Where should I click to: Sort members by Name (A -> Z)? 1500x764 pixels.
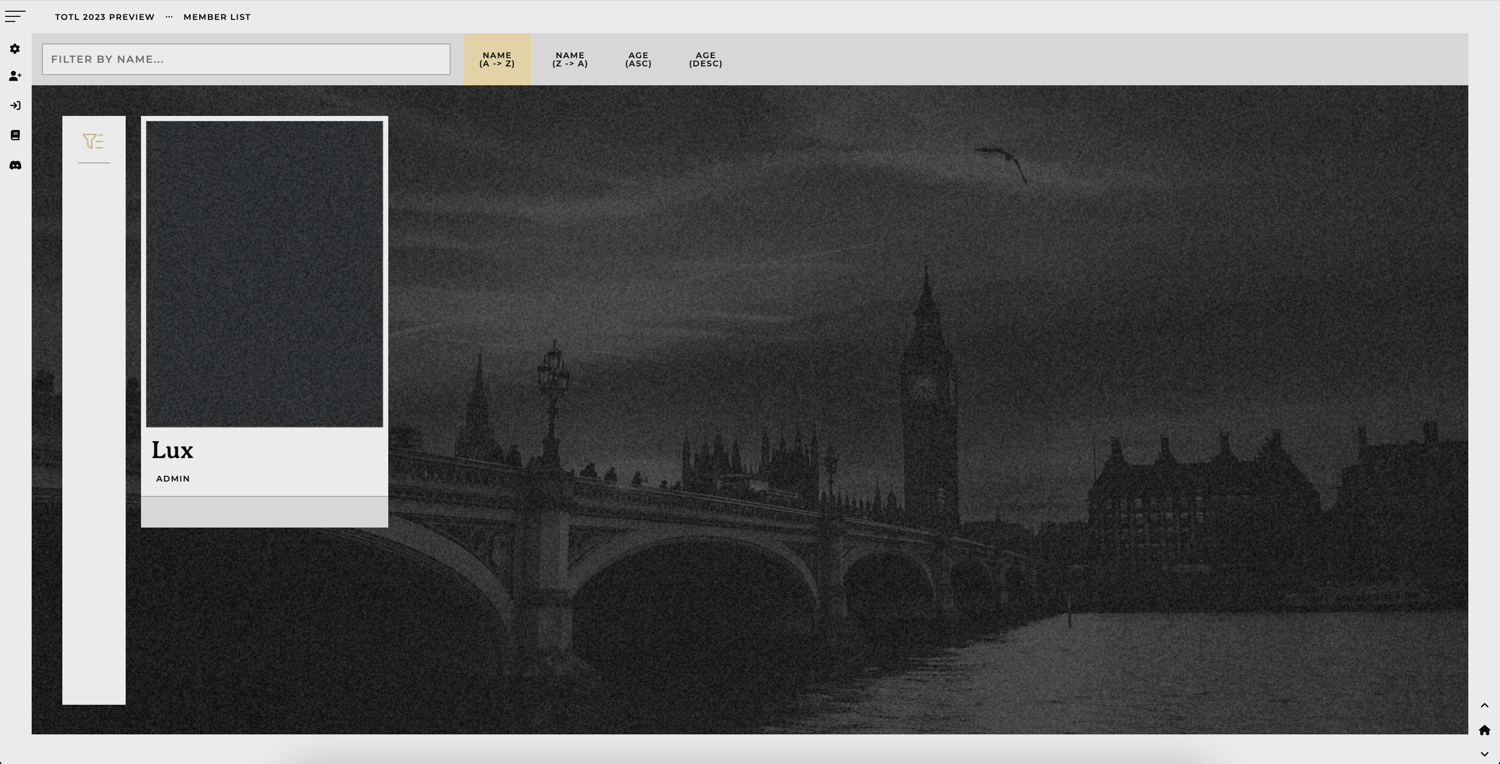497,59
